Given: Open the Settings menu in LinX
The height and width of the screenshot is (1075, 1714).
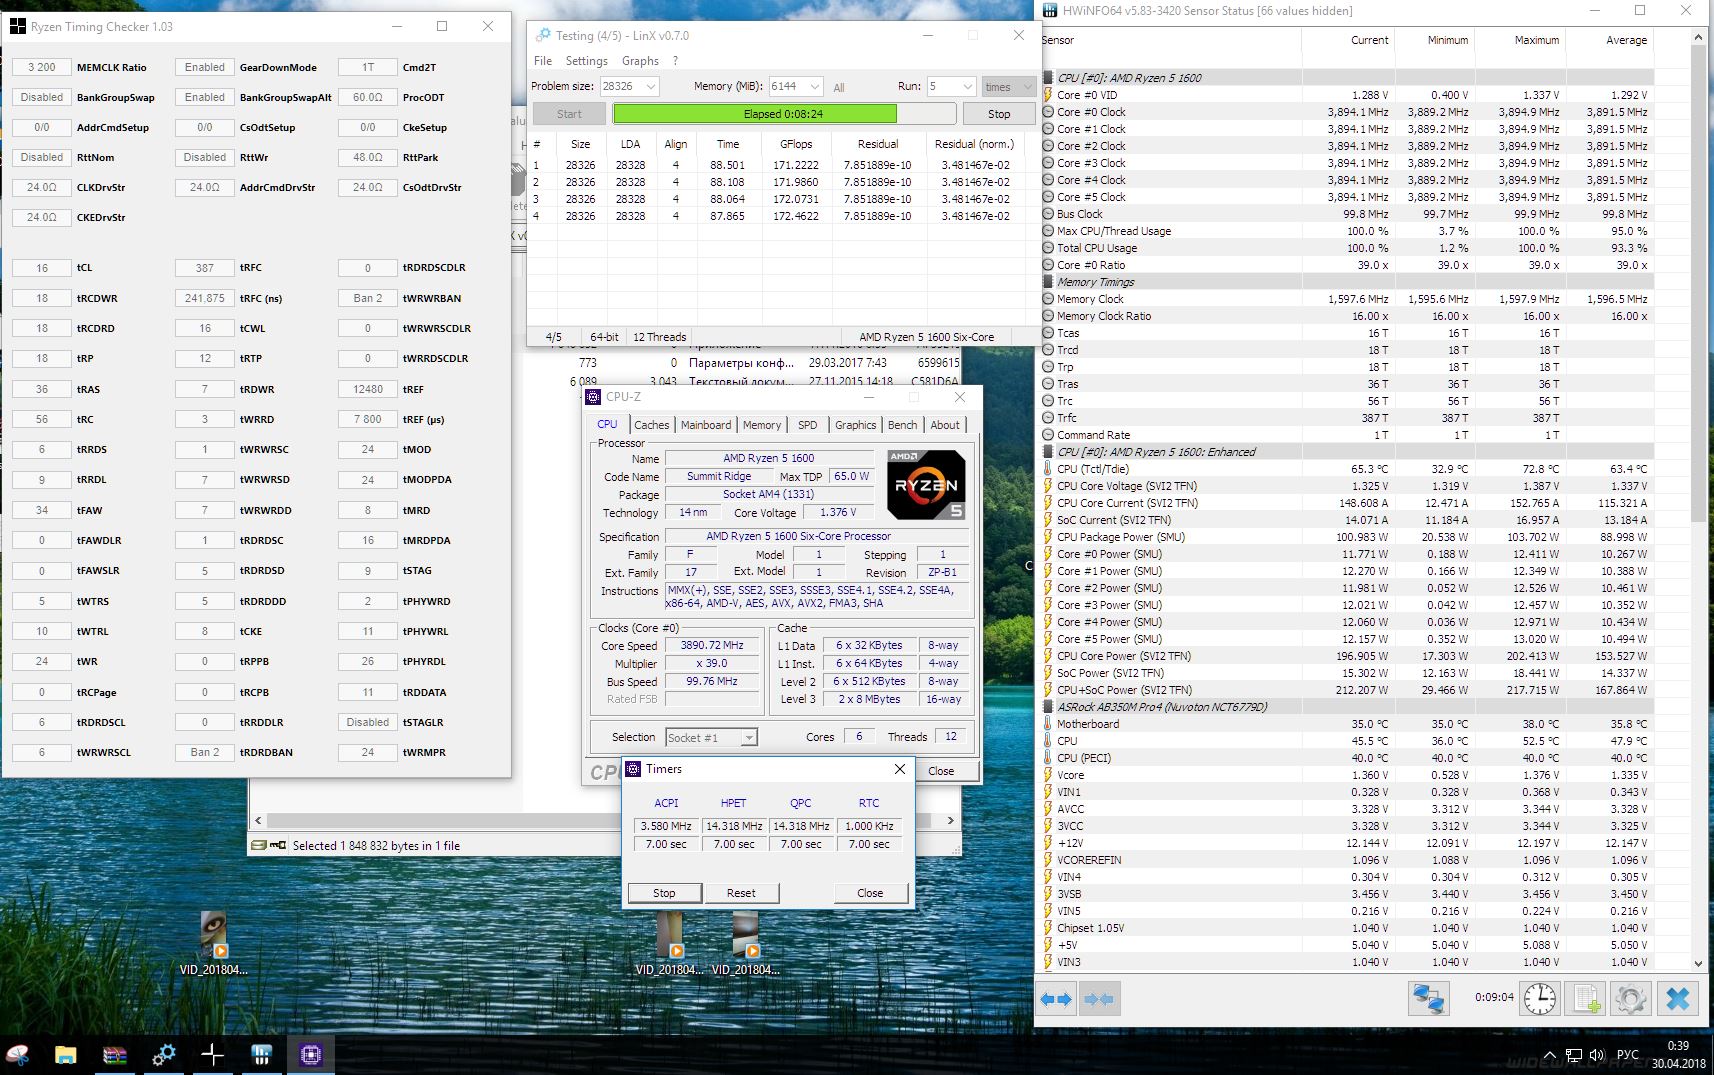Looking at the screenshot, I should (587, 61).
